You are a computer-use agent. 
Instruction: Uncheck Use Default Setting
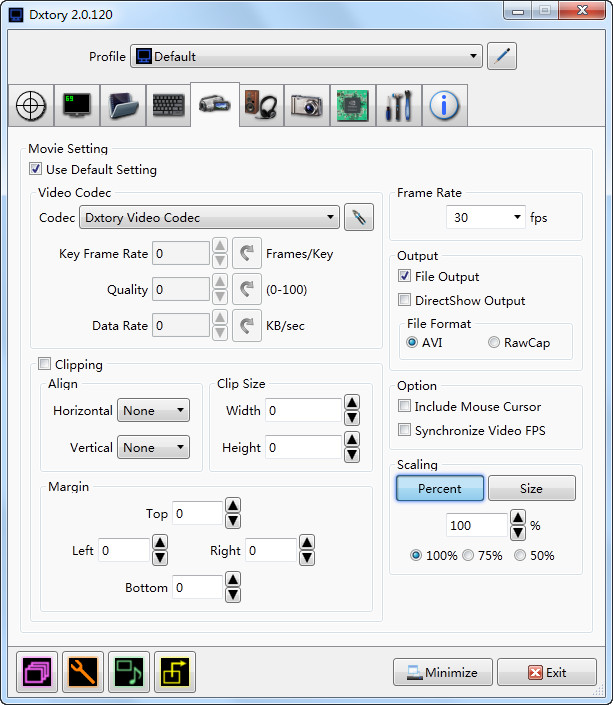click(x=36, y=170)
